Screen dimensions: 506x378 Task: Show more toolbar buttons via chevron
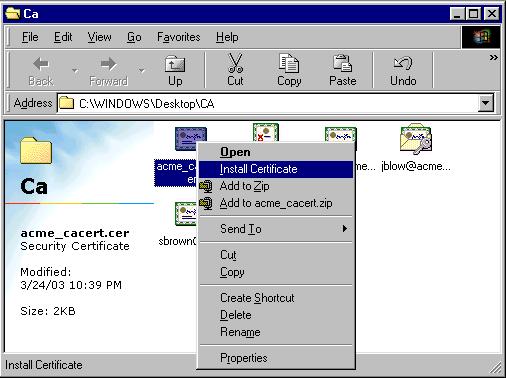point(494,58)
